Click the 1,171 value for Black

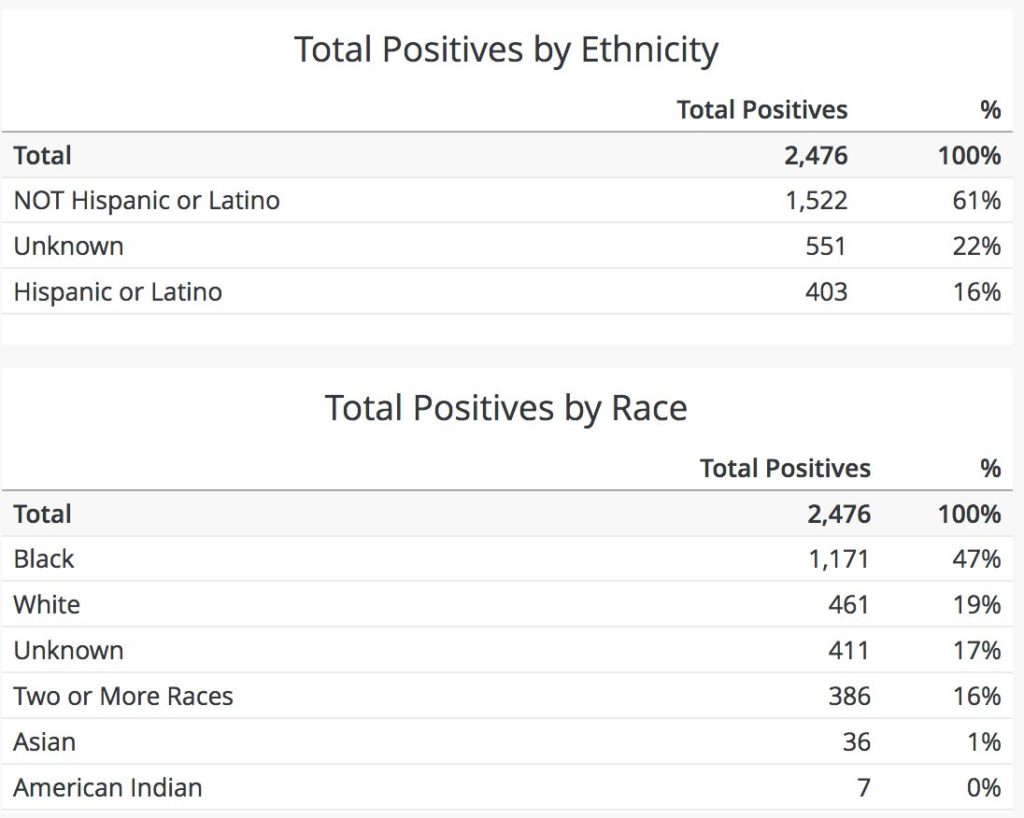tap(839, 558)
